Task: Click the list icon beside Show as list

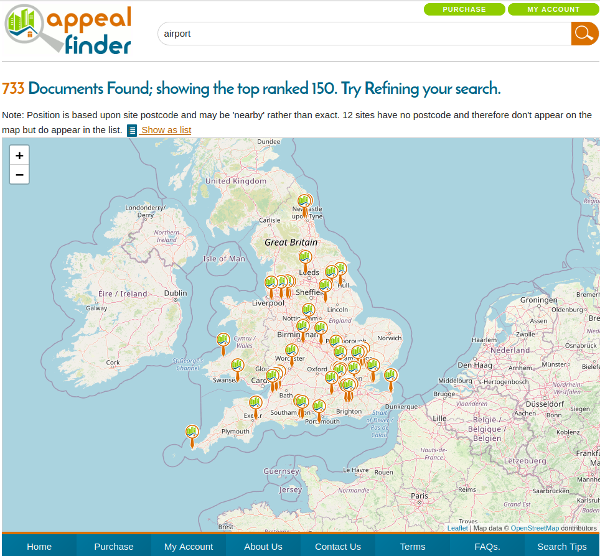Action: click(x=132, y=130)
